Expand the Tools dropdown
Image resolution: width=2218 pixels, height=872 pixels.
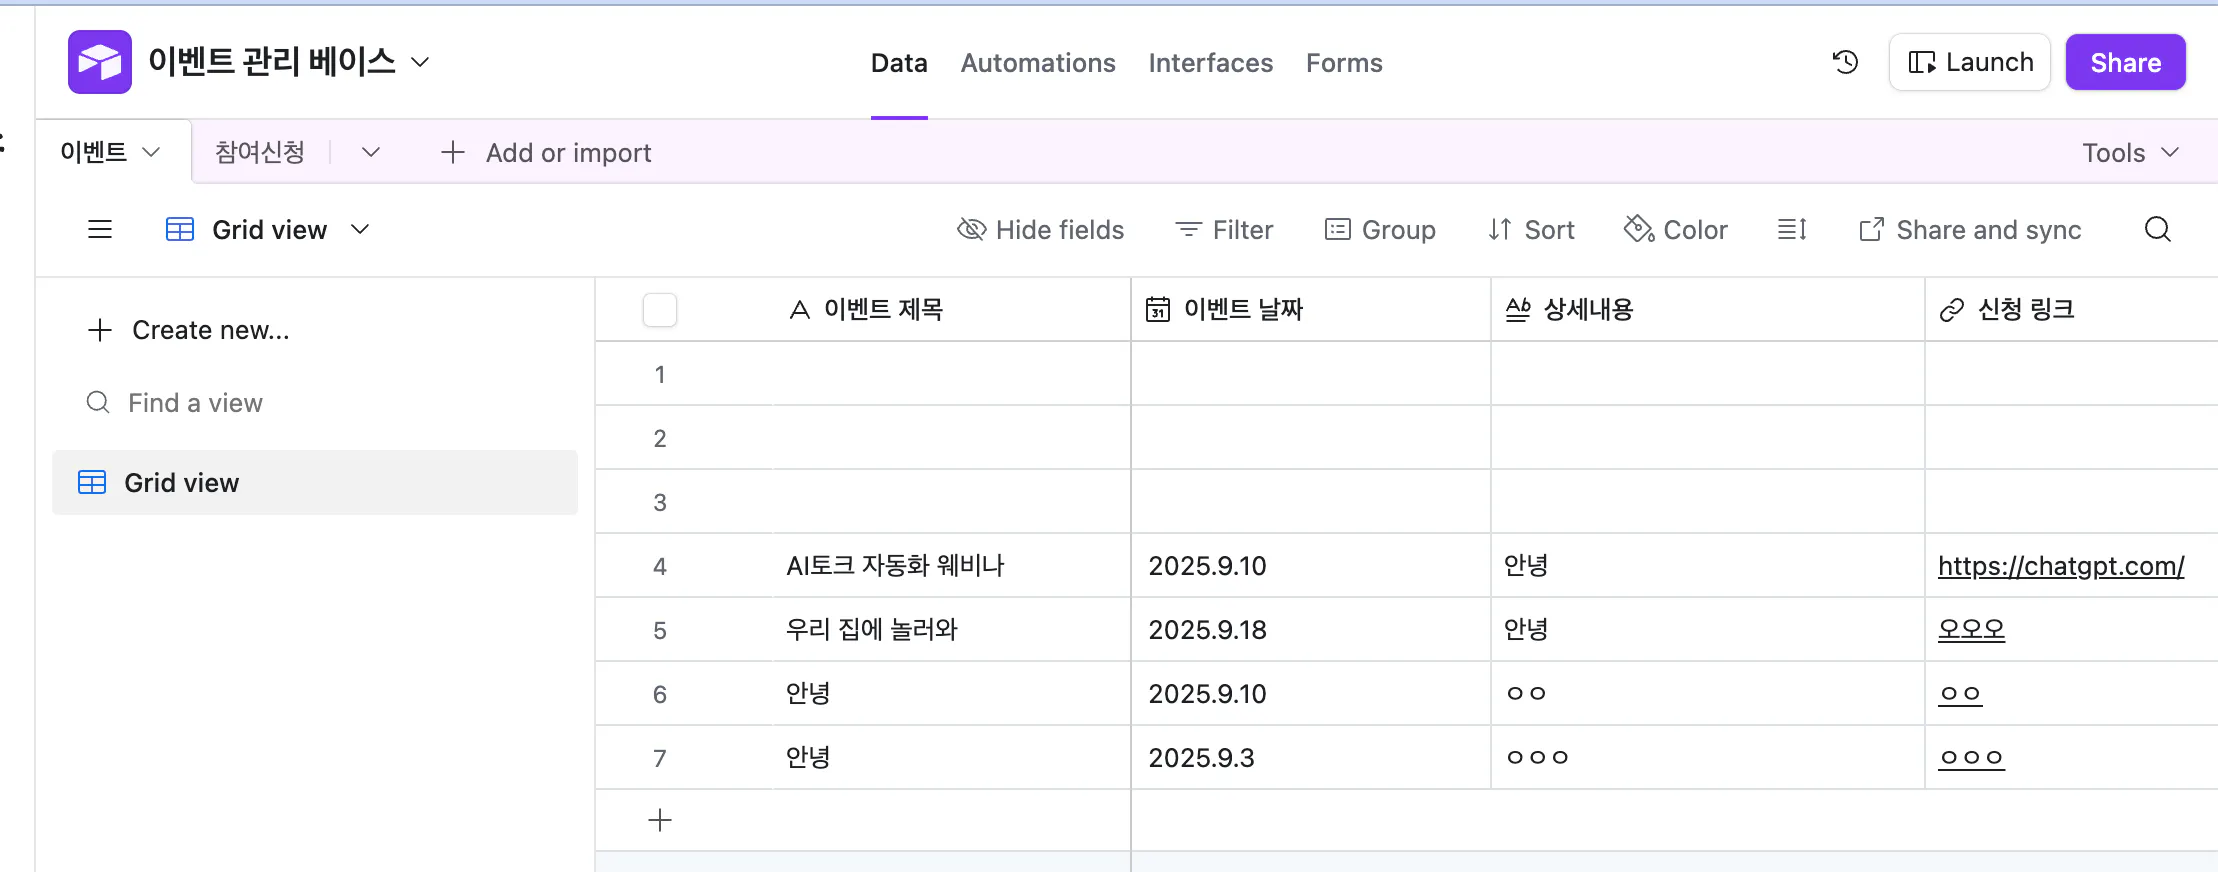tap(2129, 153)
